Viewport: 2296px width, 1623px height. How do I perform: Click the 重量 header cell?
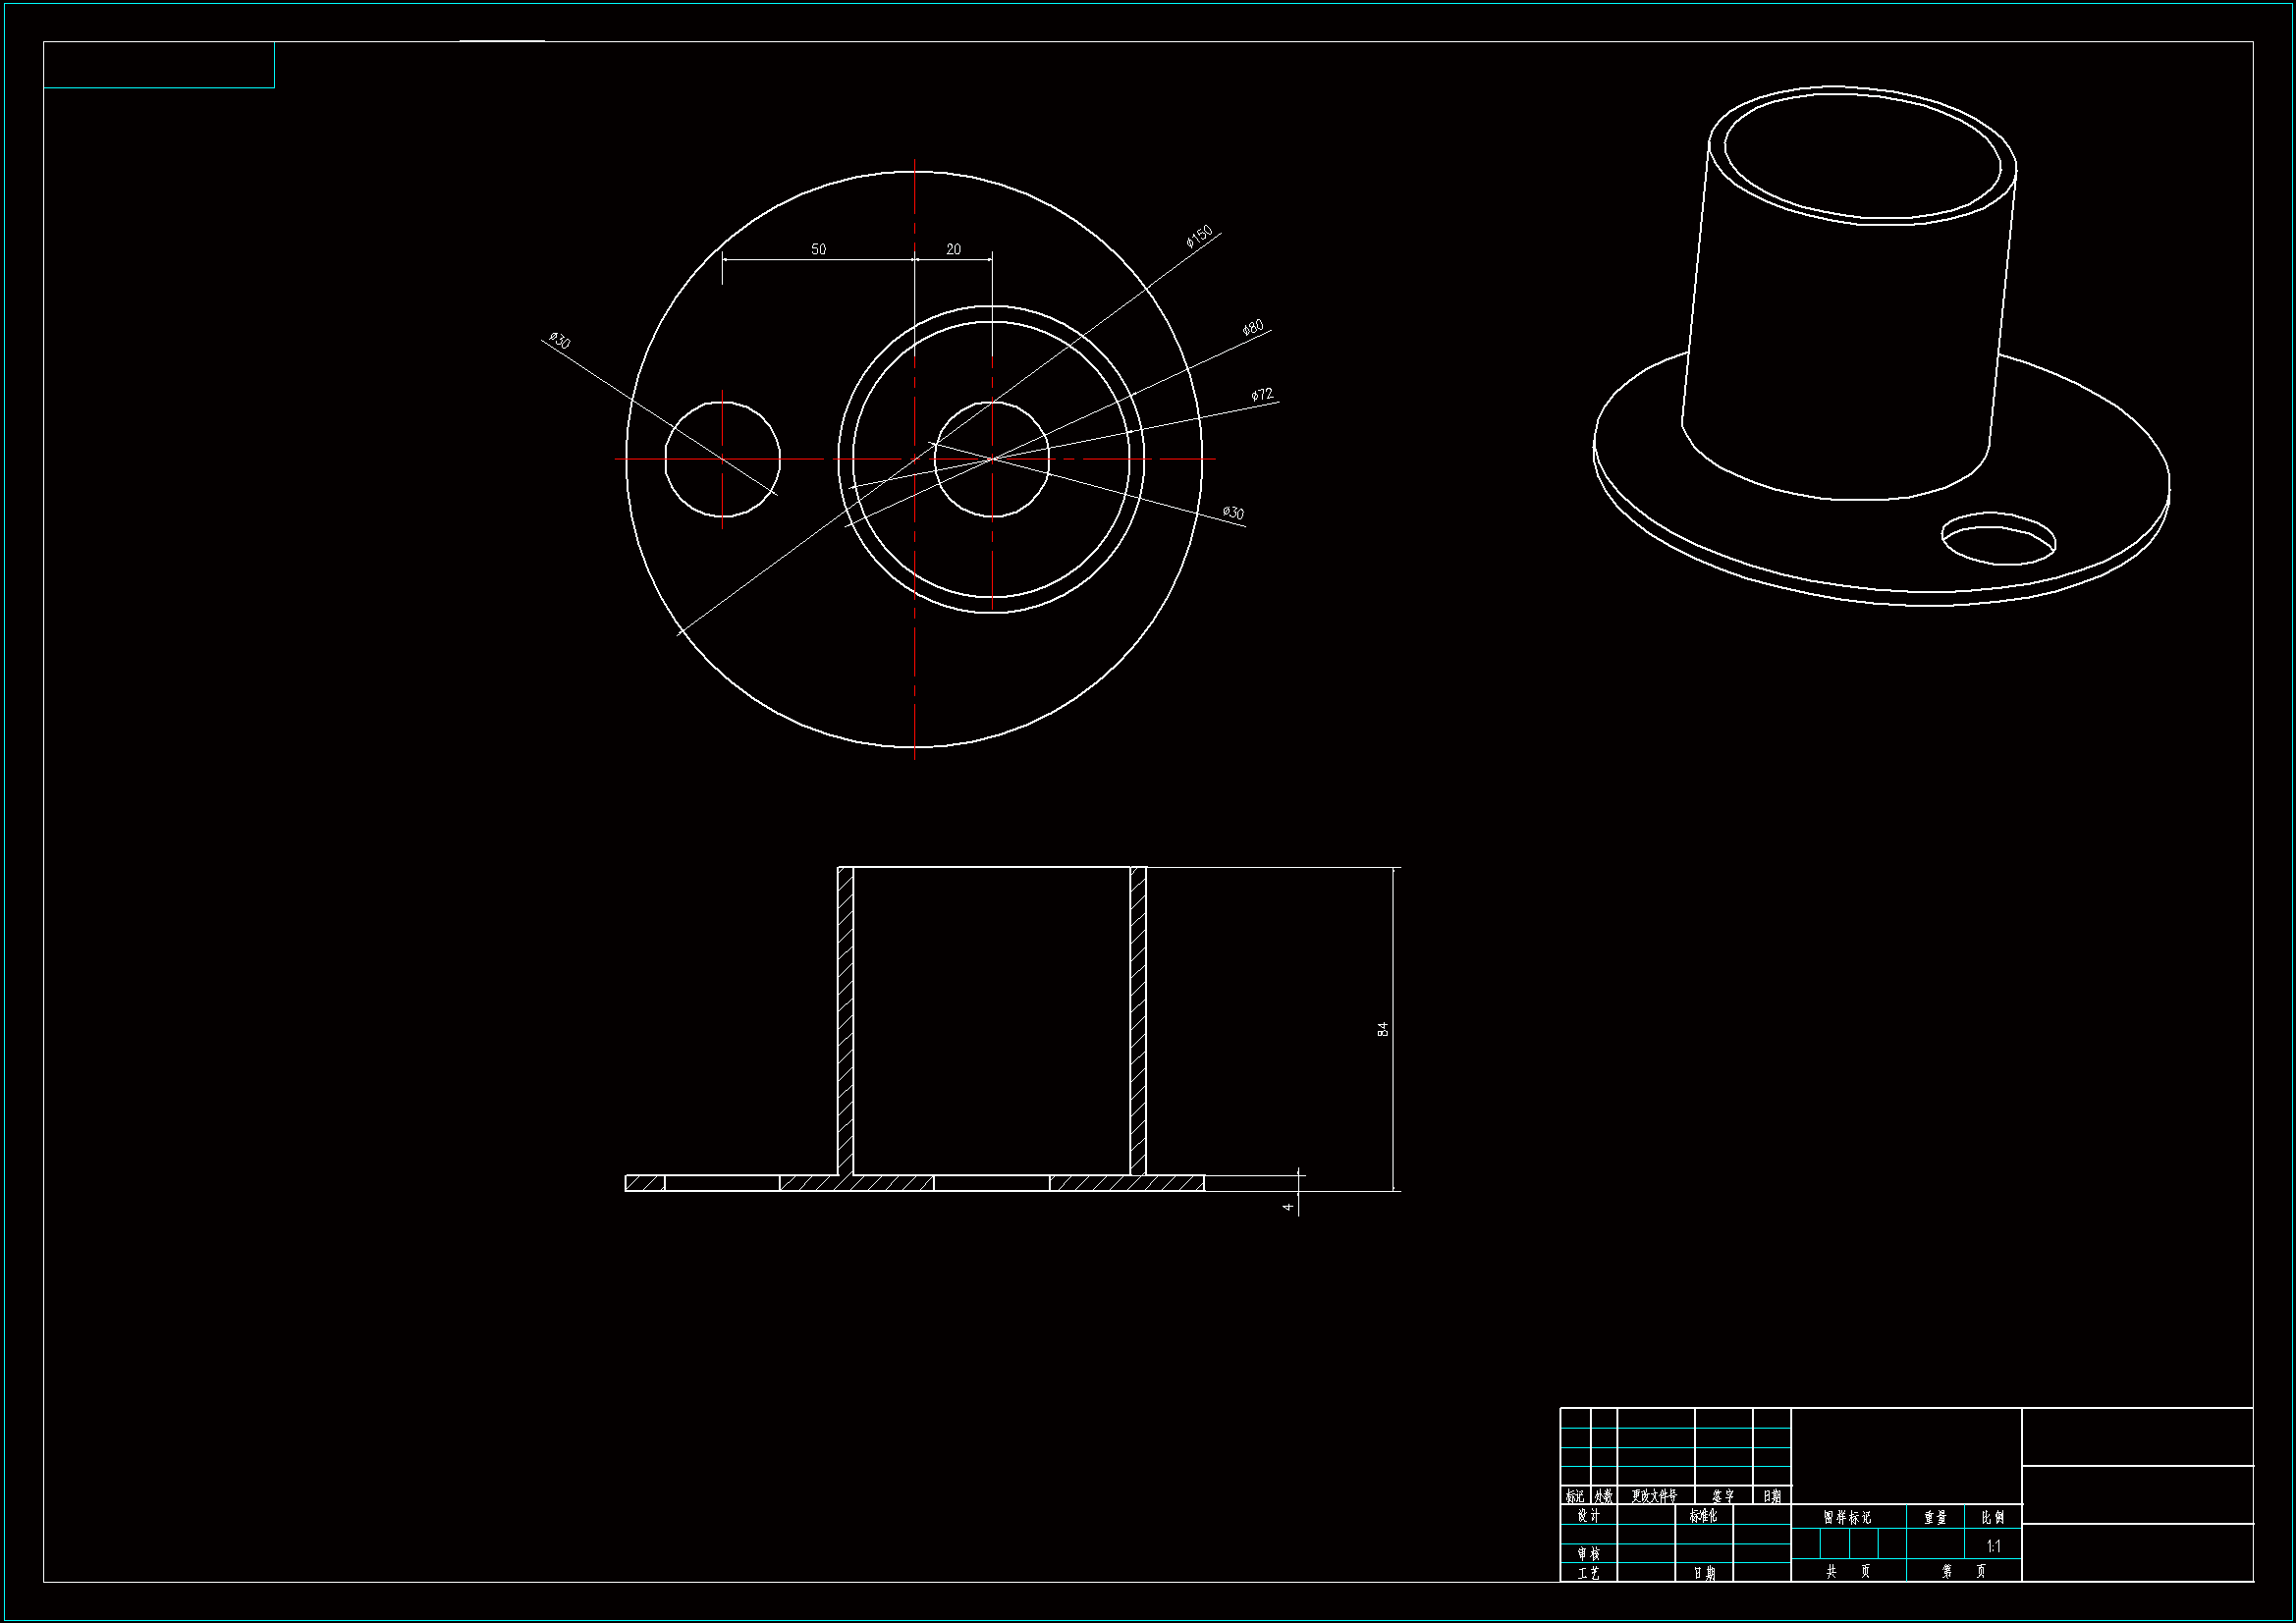click(1935, 1517)
